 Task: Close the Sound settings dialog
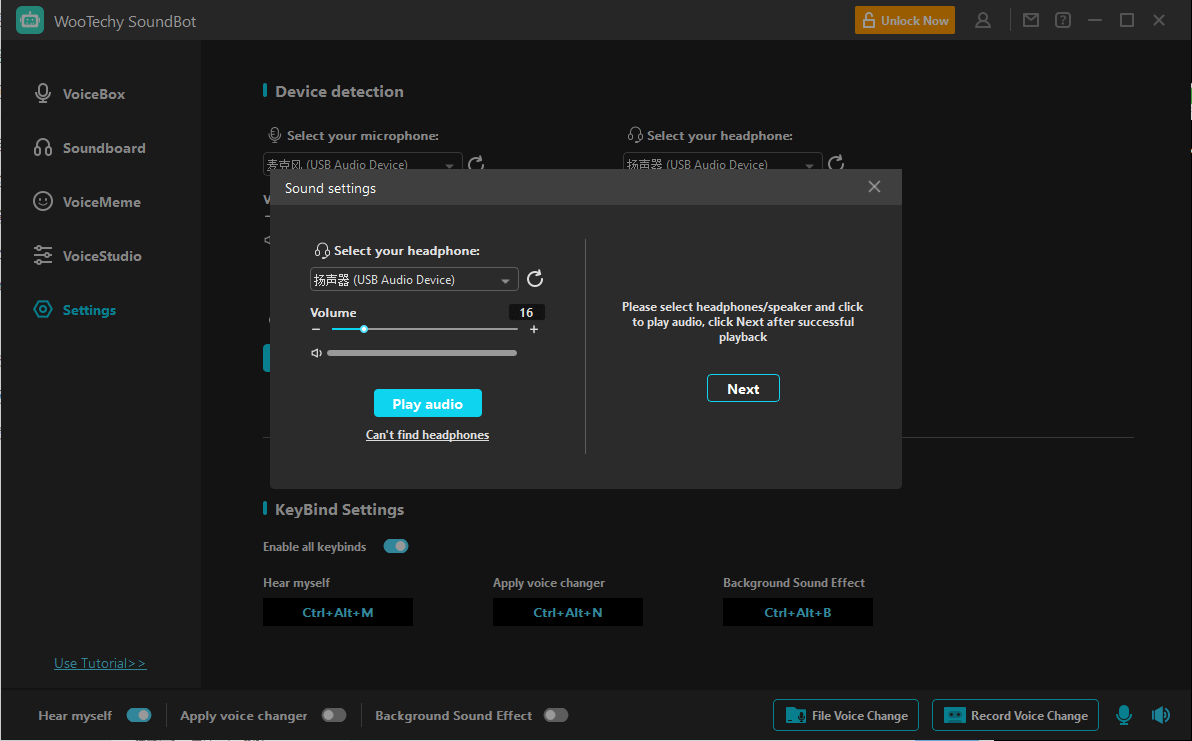pos(874,187)
